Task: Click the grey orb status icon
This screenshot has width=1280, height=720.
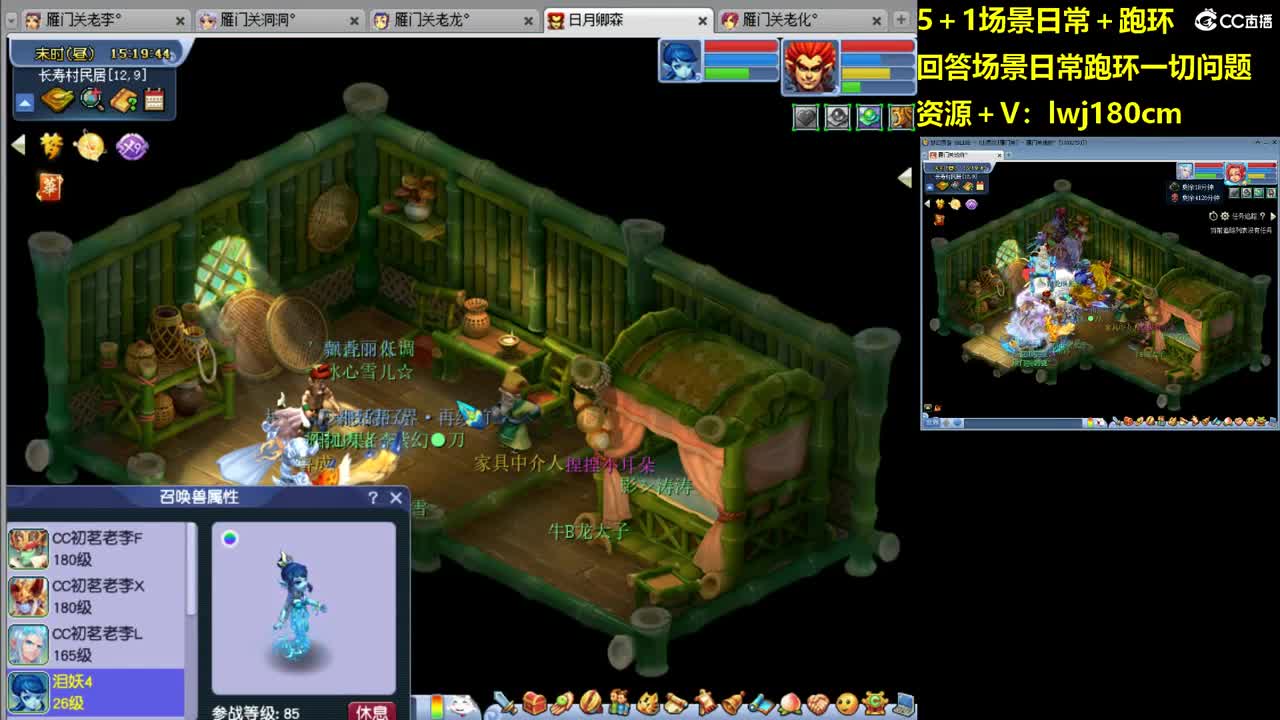Action: click(838, 117)
